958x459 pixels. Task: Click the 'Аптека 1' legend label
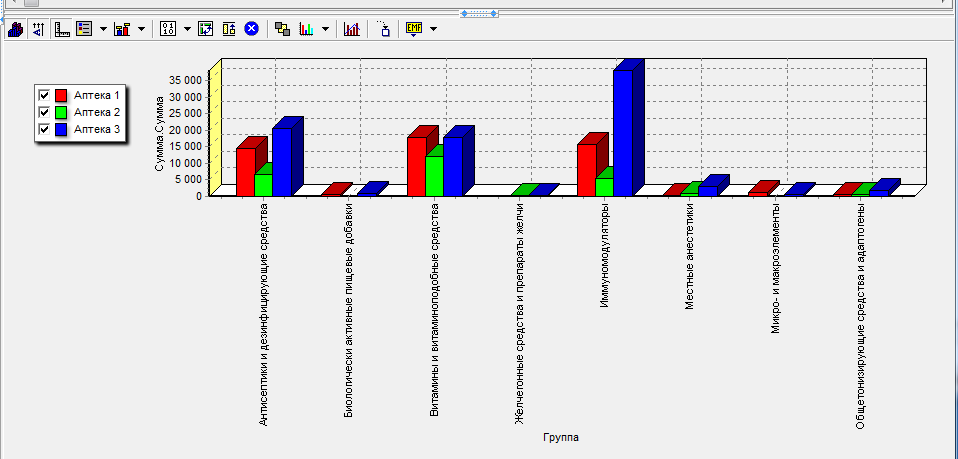(97, 95)
